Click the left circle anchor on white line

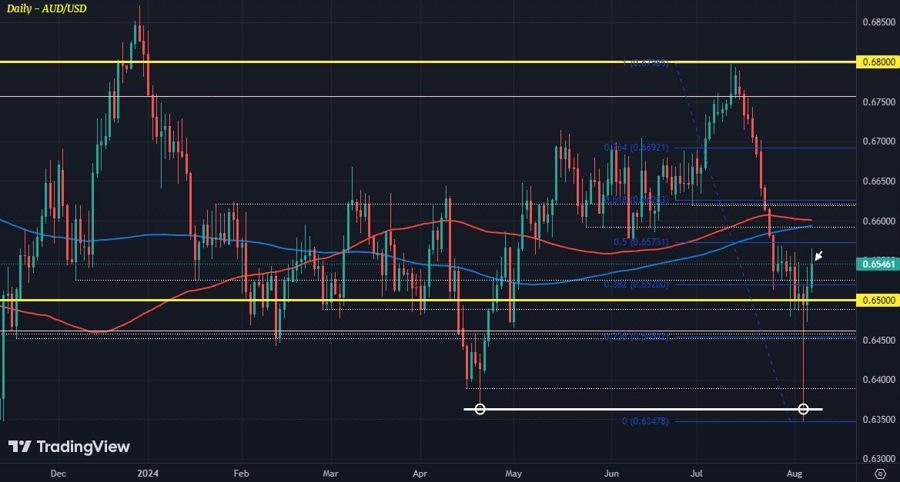480,409
